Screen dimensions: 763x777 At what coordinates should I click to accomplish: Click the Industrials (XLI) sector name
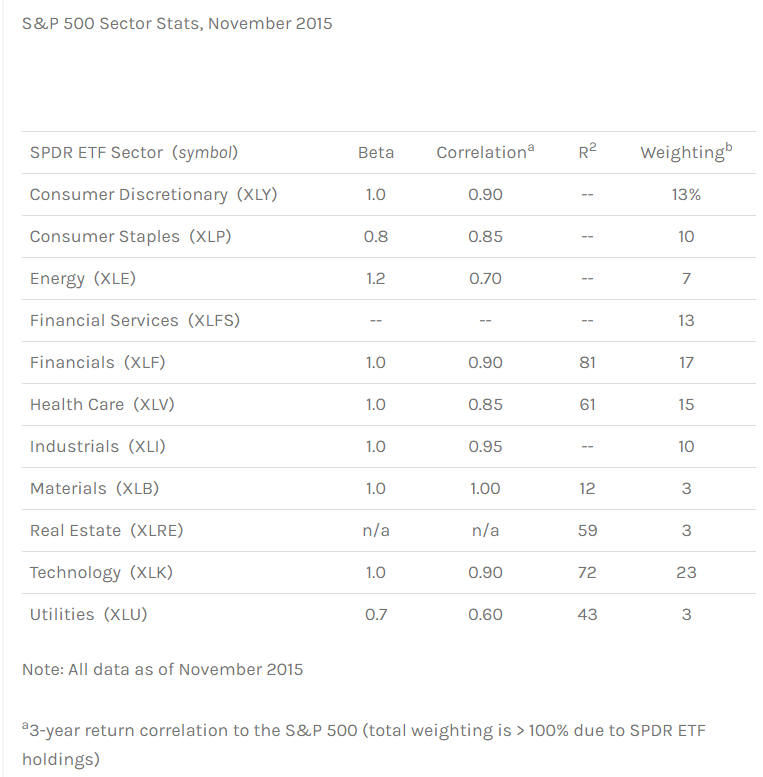[98, 447]
